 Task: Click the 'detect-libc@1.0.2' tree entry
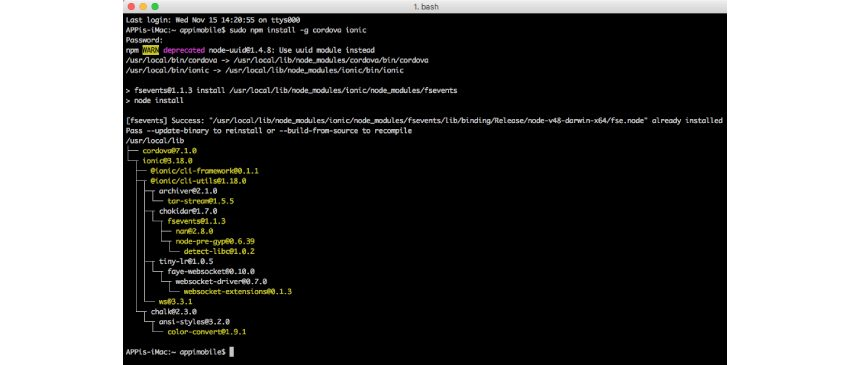pyautogui.click(x=220, y=251)
